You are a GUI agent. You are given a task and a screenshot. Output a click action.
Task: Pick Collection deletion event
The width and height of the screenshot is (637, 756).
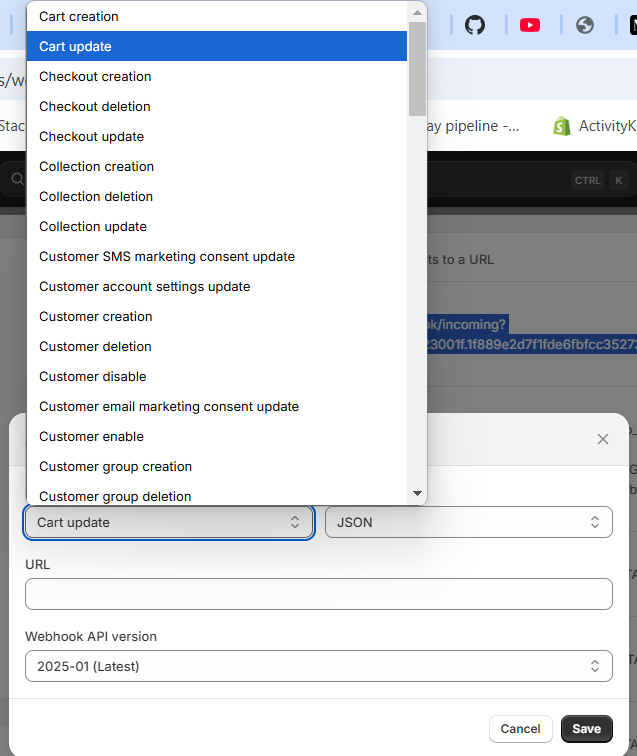pyautogui.click(x=217, y=196)
